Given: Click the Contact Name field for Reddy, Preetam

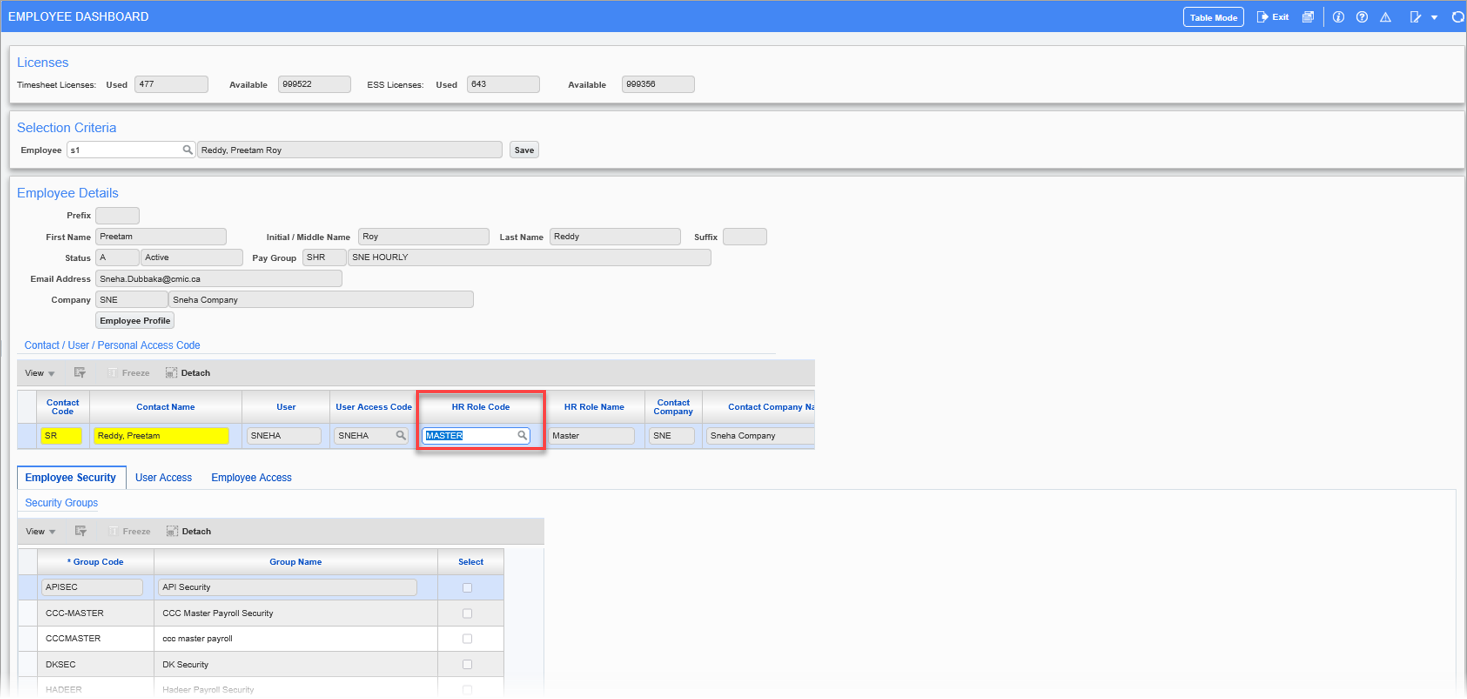Looking at the screenshot, I should click(161, 436).
